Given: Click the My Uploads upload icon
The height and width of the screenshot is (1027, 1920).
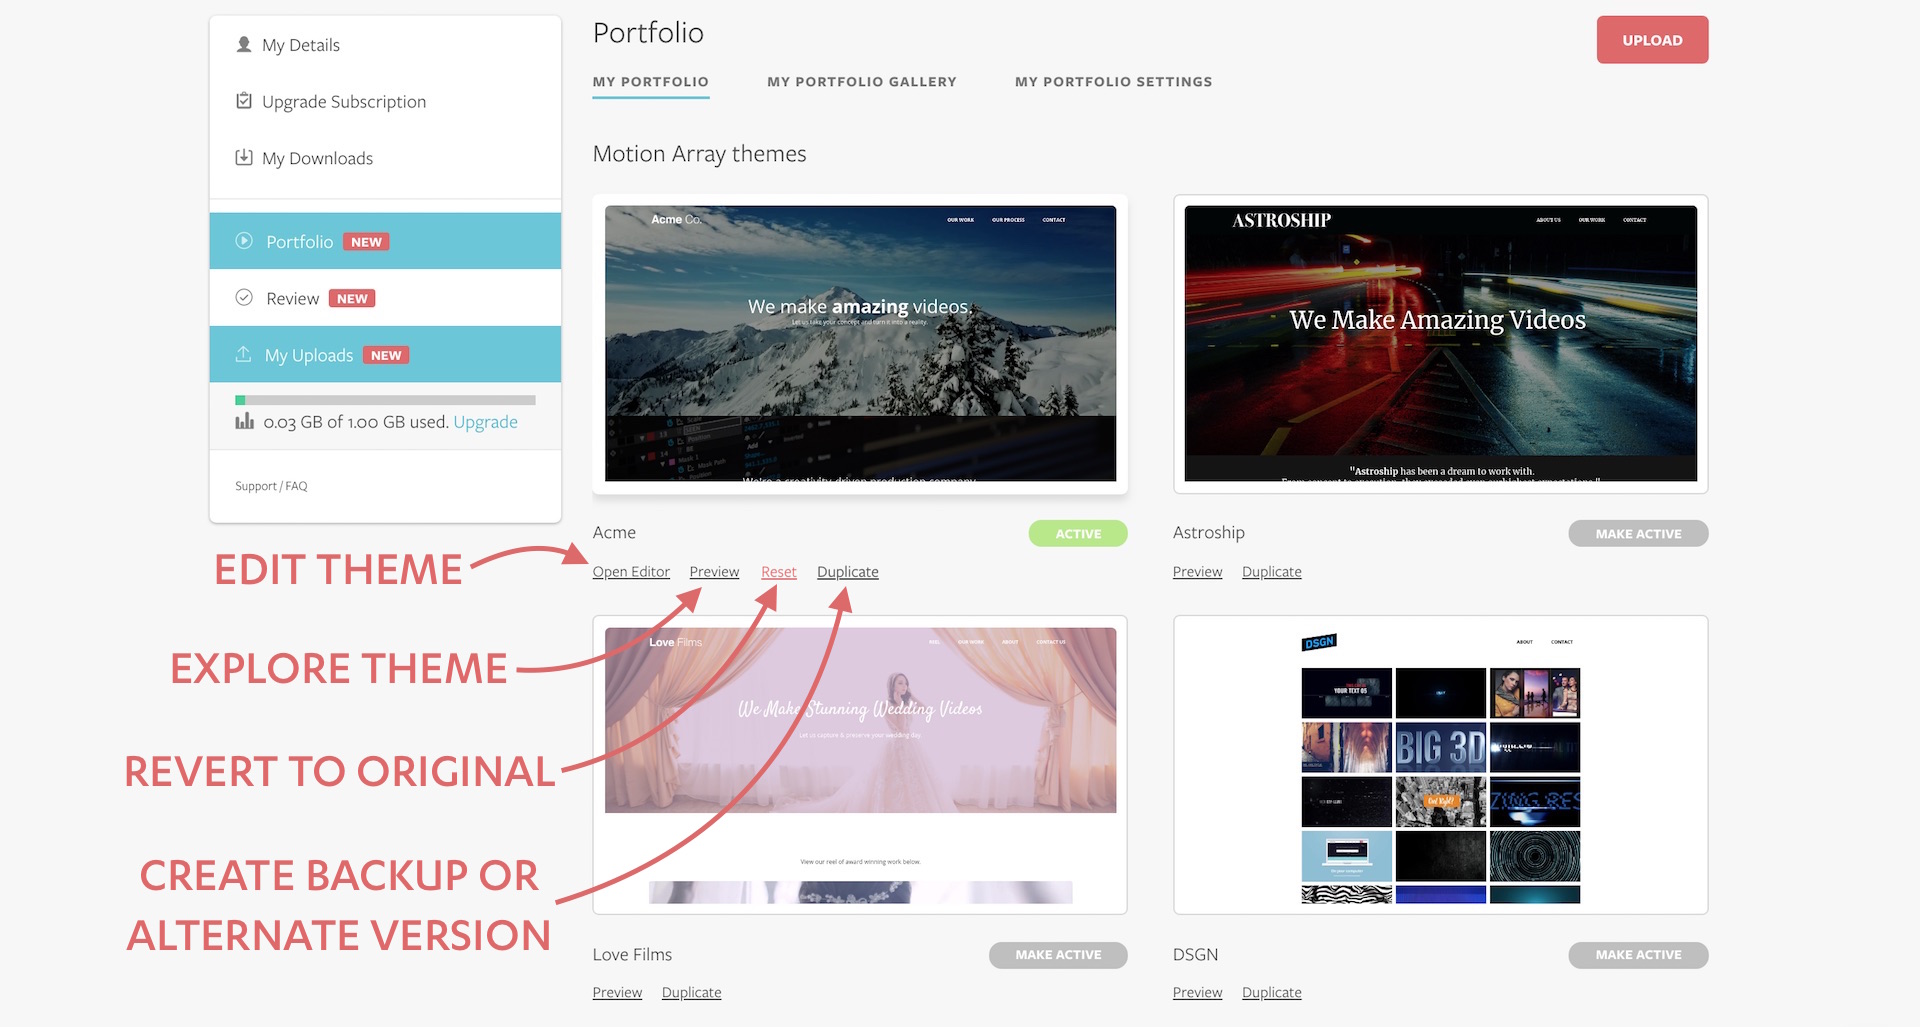Looking at the screenshot, I should (x=243, y=354).
